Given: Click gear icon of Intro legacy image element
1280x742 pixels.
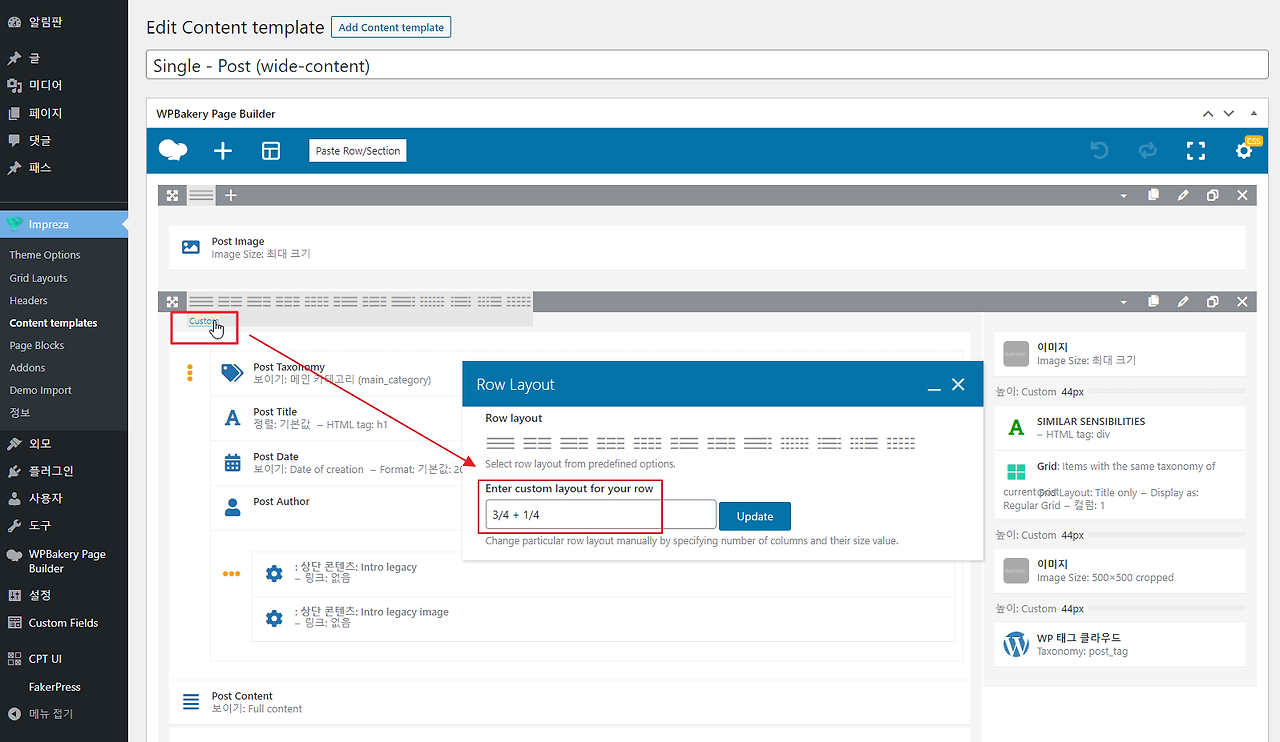Looking at the screenshot, I should click(x=274, y=618).
